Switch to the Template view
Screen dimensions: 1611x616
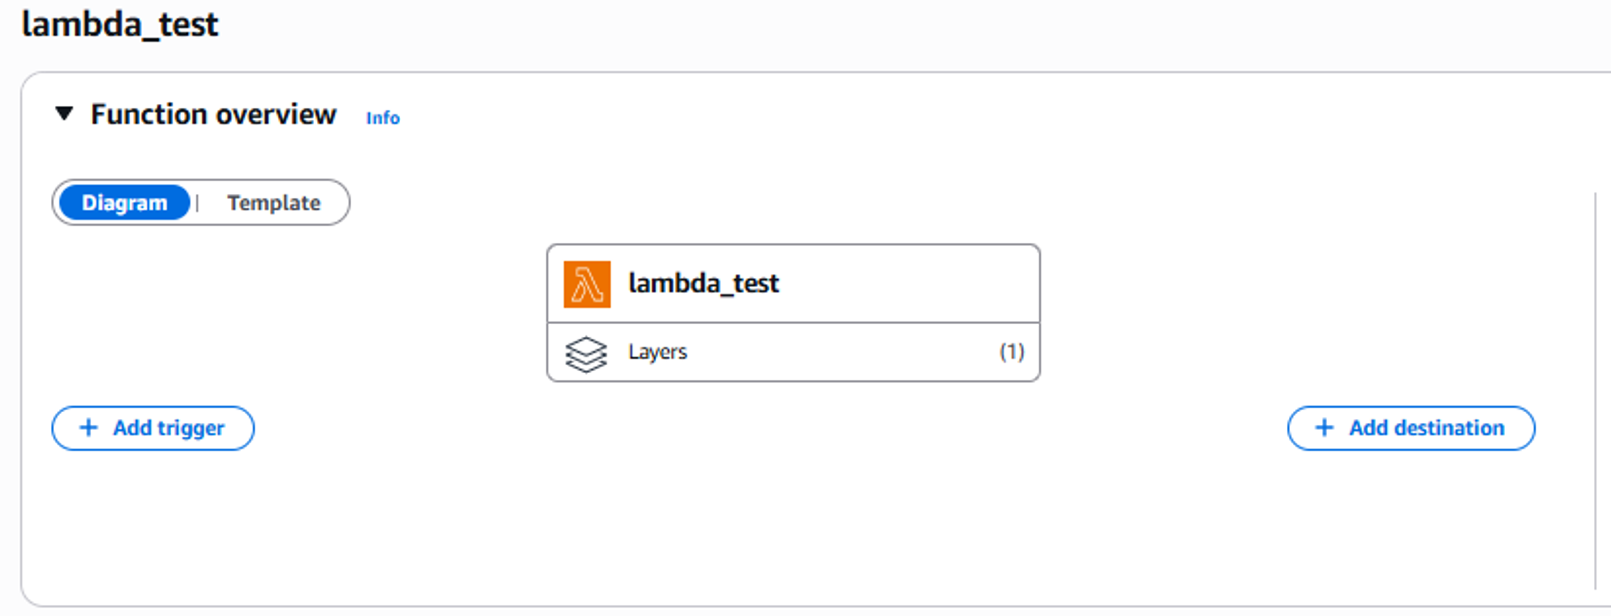[273, 203]
